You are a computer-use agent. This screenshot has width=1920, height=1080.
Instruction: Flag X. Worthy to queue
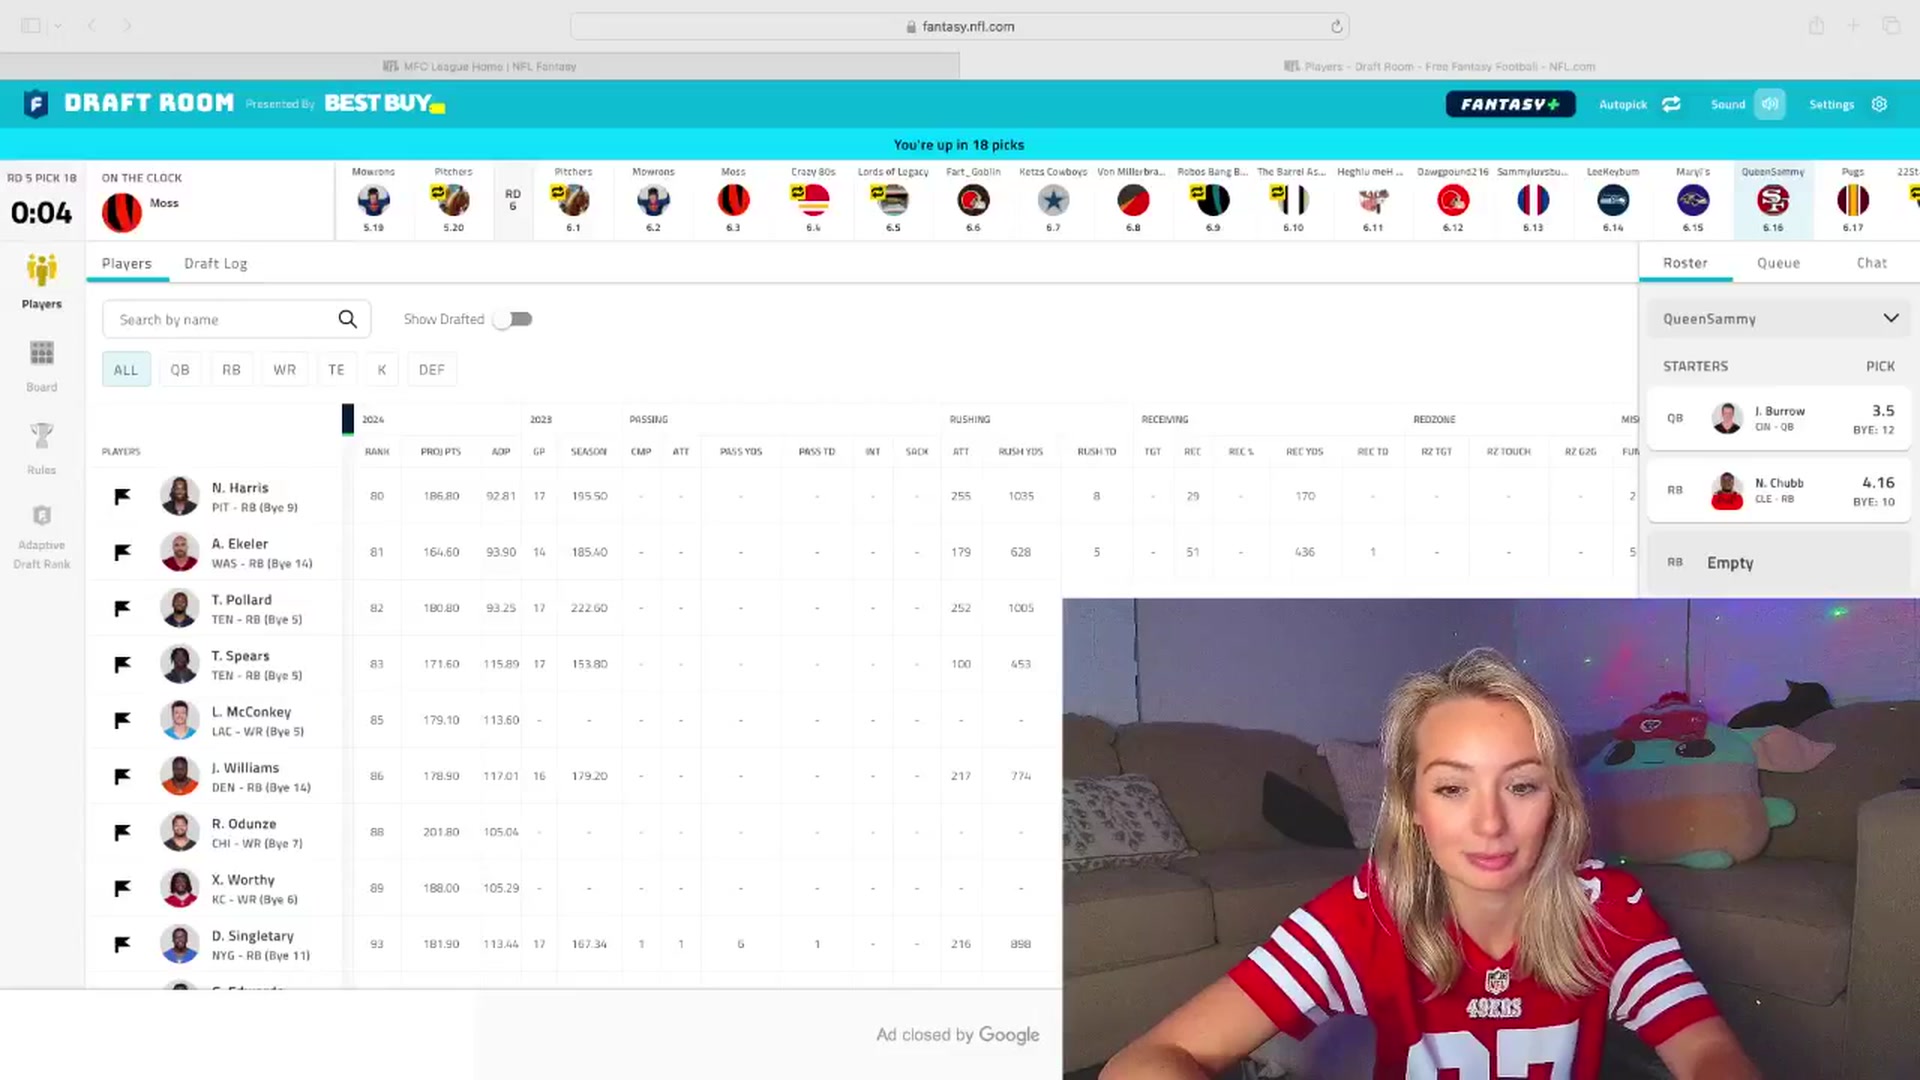122,888
